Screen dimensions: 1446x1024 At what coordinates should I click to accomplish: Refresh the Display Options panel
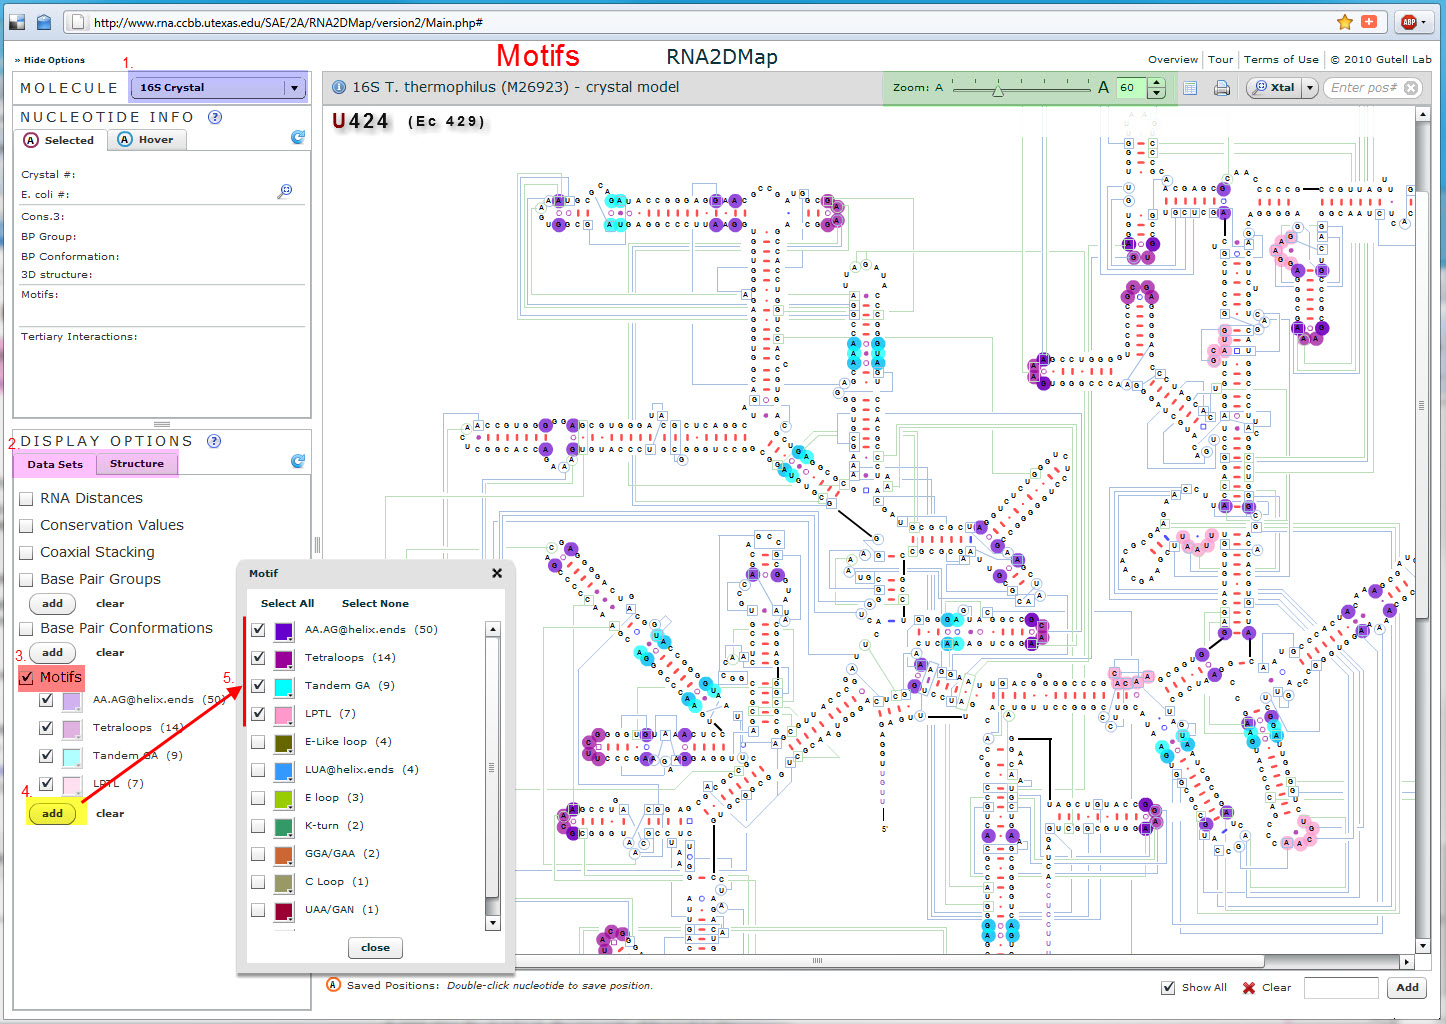tap(297, 461)
